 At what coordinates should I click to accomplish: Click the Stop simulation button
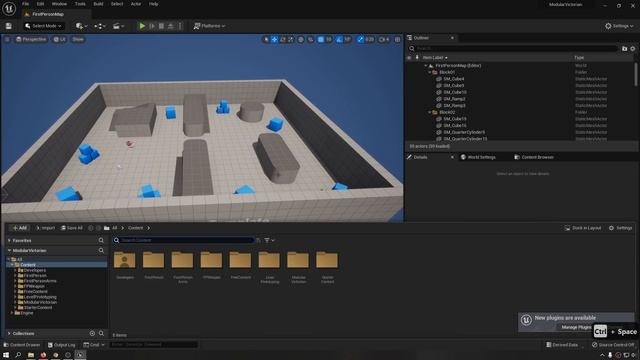161,26
